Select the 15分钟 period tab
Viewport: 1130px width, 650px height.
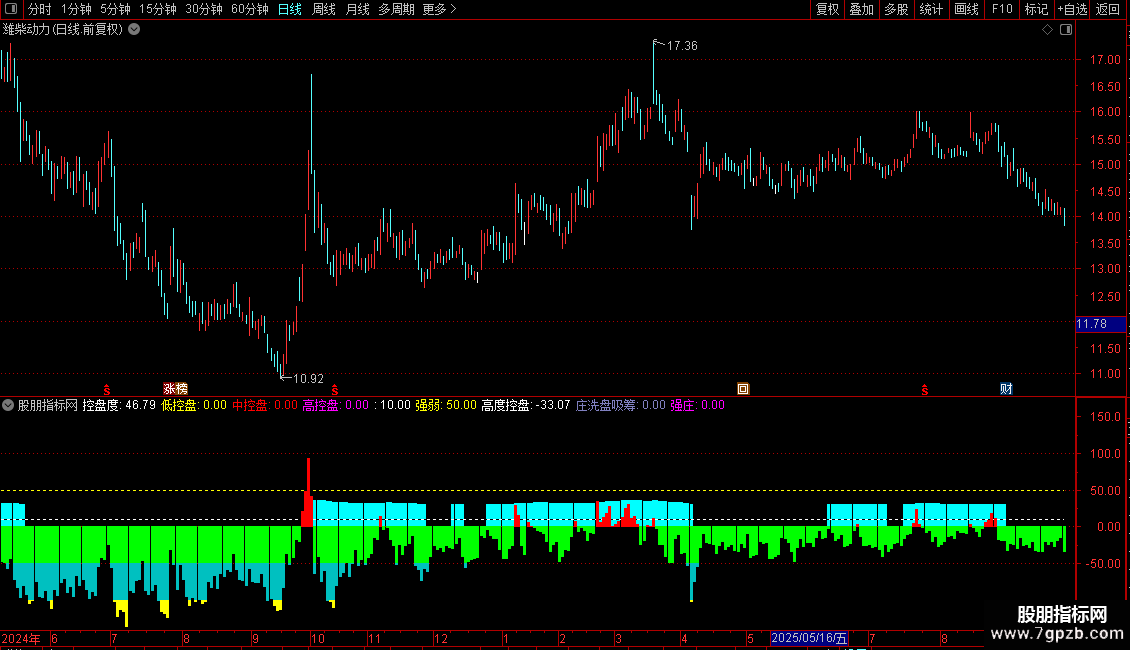click(158, 9)
